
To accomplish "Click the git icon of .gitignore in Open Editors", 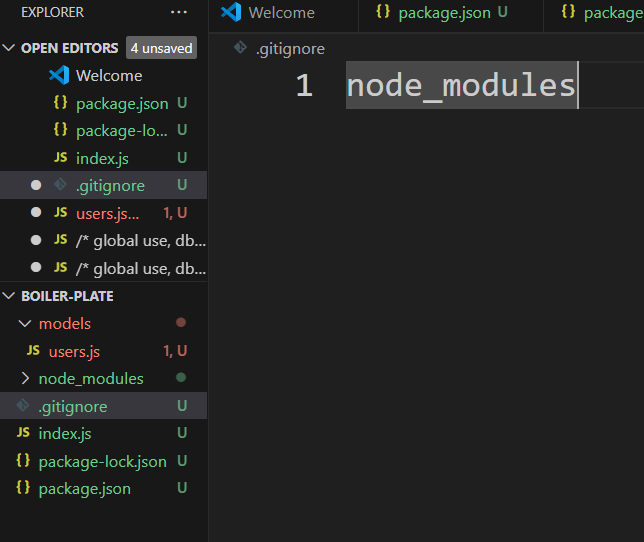I will 60,185.
